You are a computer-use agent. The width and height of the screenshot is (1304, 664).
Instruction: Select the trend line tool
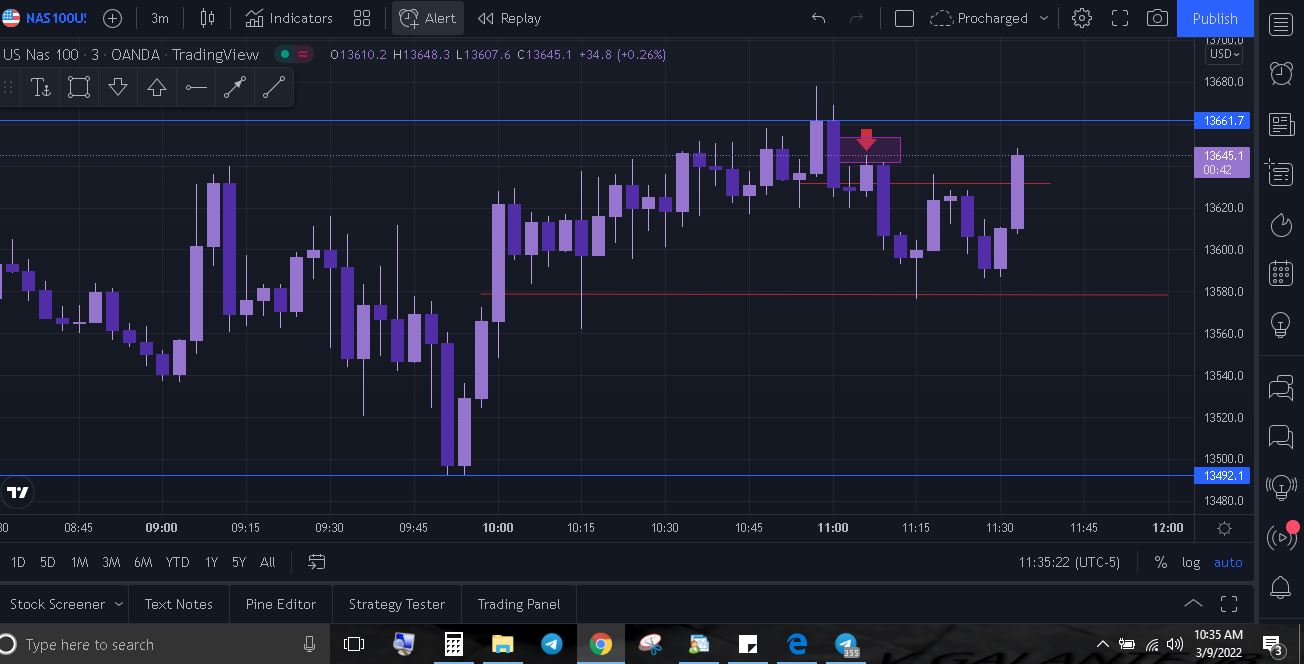[x=274, y=88]
